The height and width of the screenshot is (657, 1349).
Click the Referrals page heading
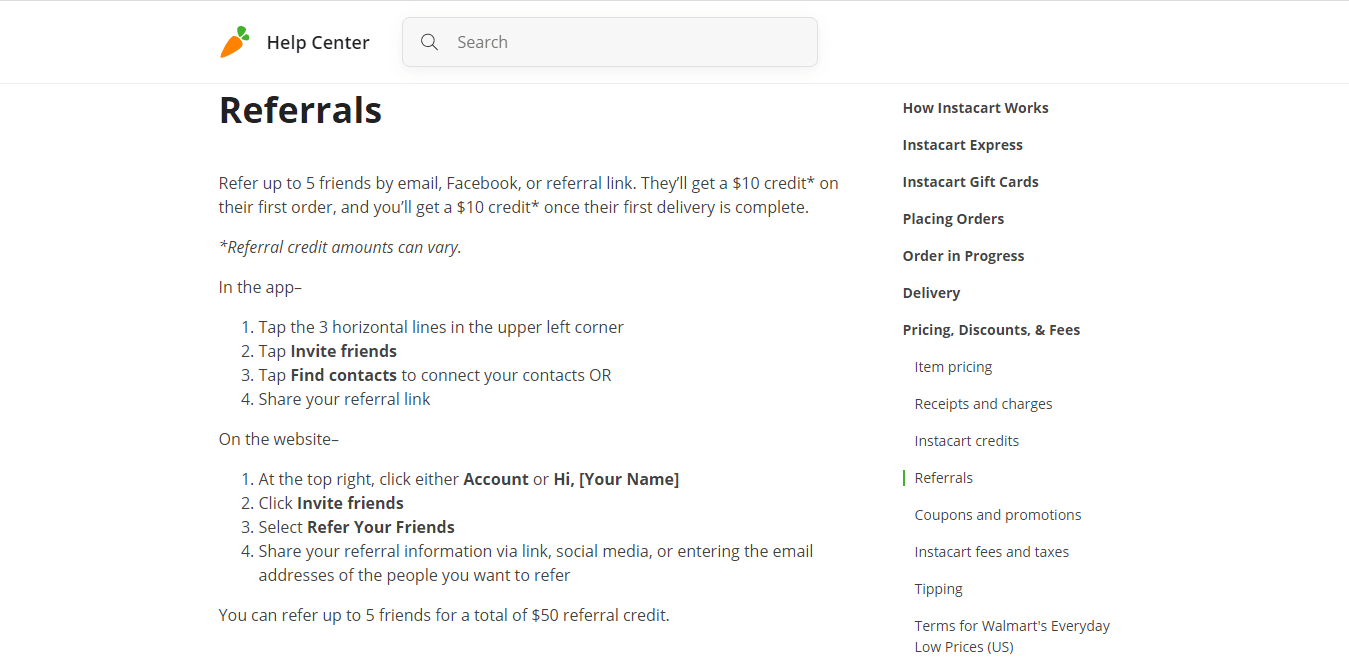(300, 110)
